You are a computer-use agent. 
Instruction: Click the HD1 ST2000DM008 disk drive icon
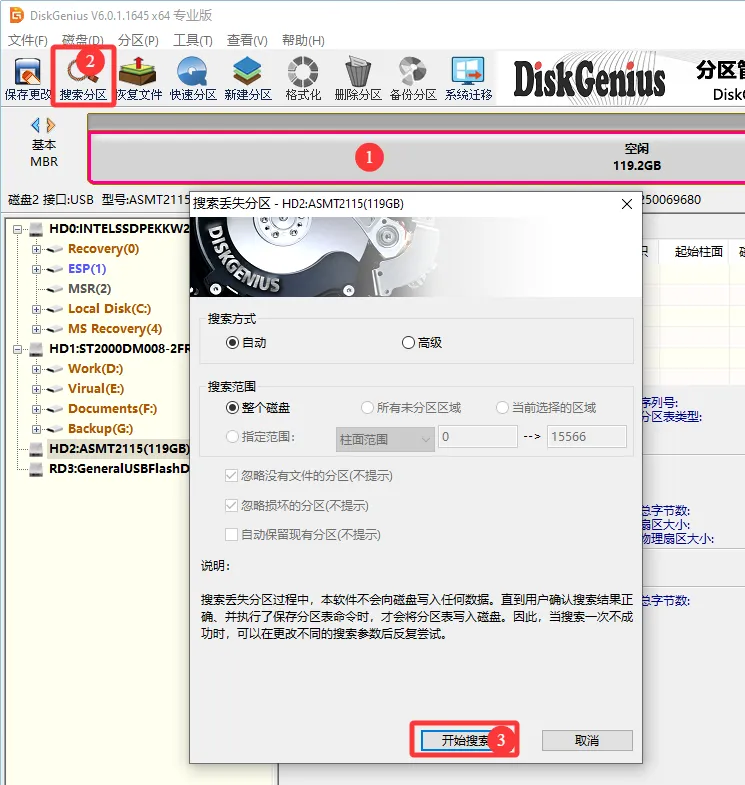pyautogui.click(x=36, y=349)
